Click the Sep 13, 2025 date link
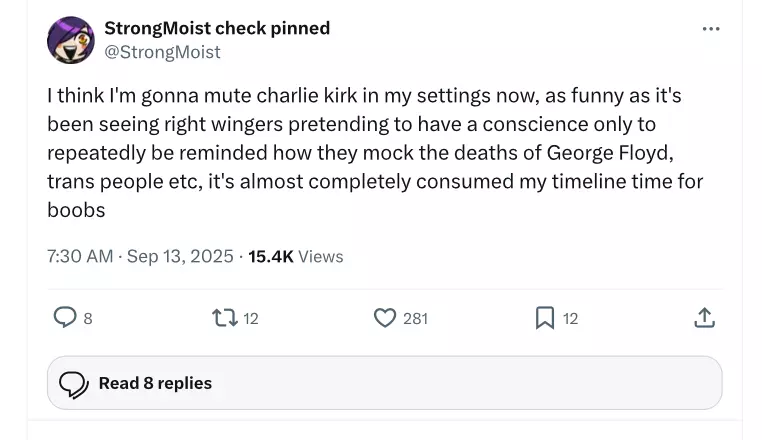 pos(180,256)
